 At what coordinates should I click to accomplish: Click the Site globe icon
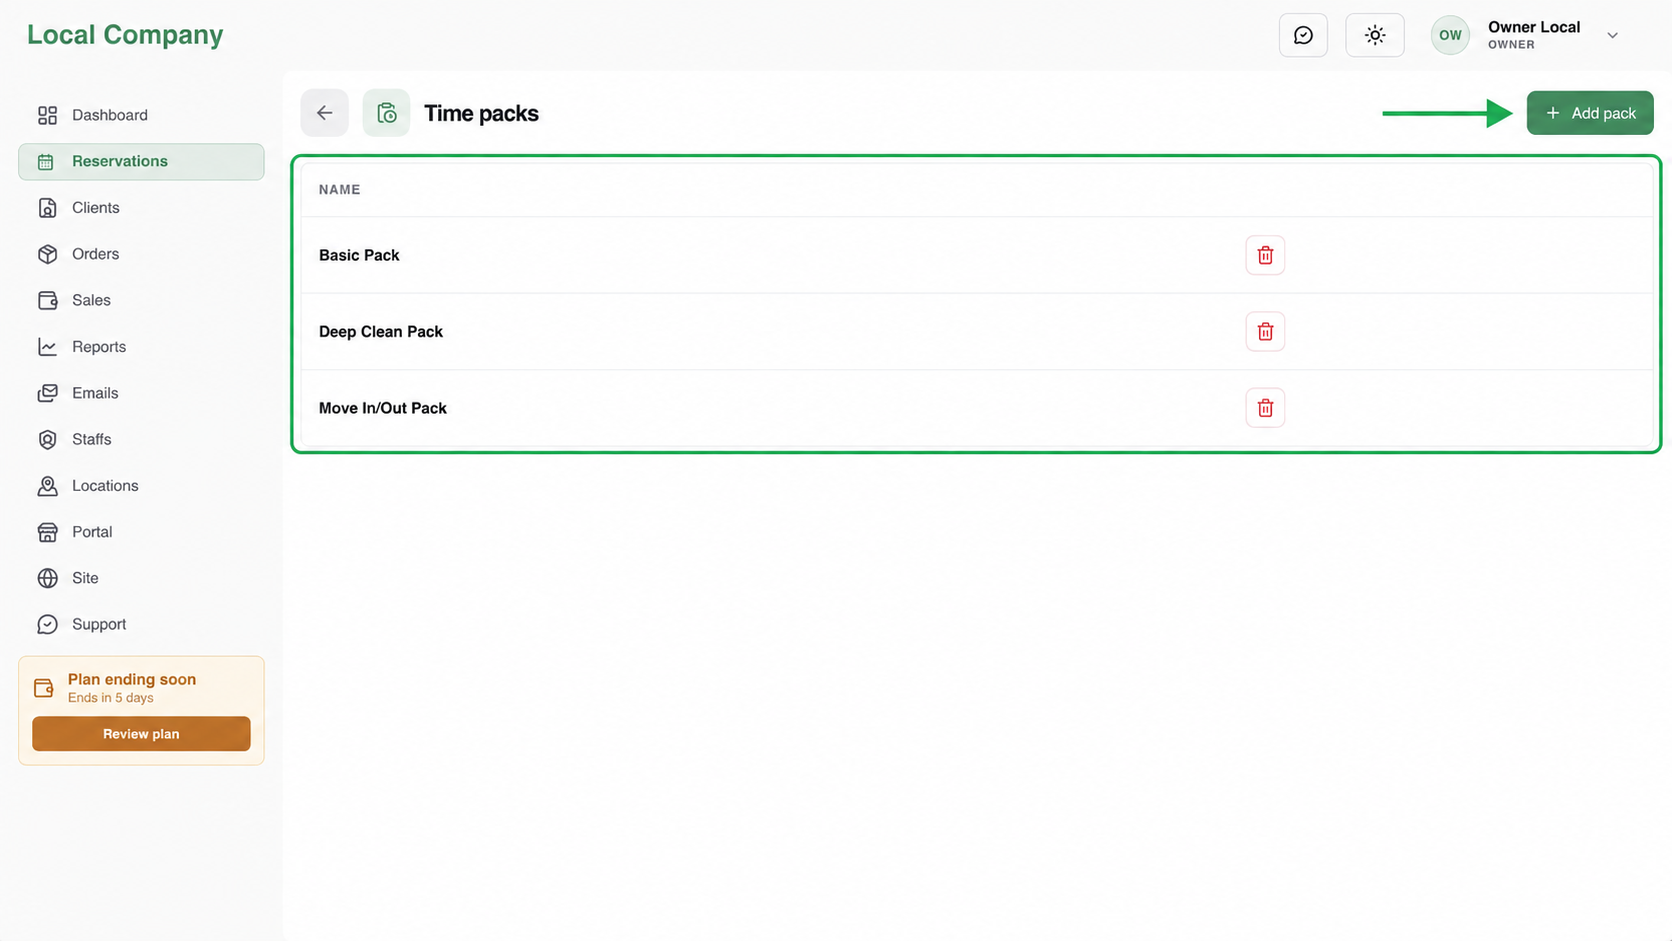pos(47,578)
